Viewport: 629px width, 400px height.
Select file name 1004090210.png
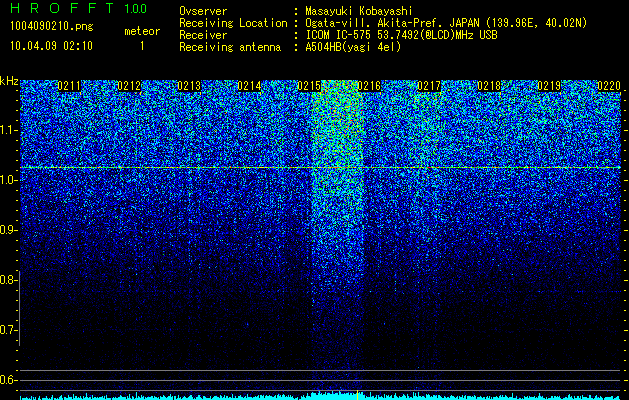(x=52, y=26)
